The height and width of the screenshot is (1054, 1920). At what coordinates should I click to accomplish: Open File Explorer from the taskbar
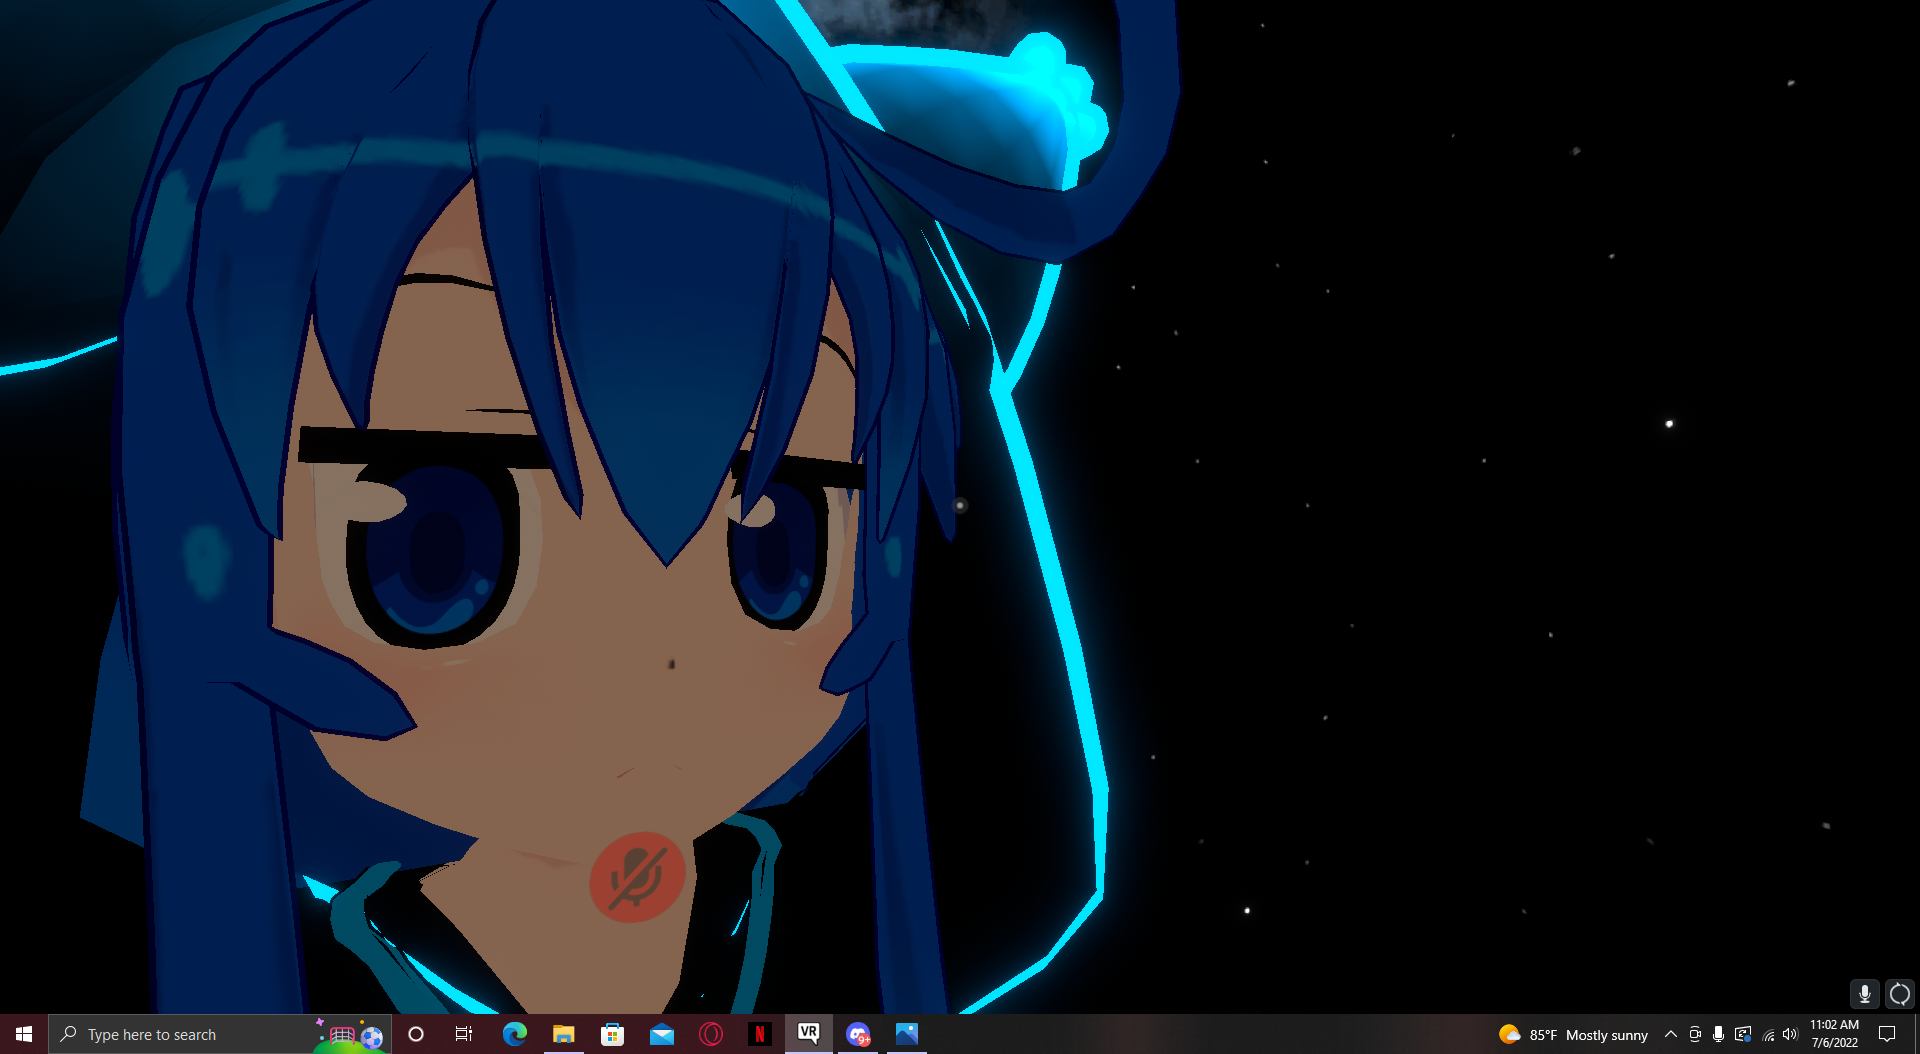(563, 1034)
